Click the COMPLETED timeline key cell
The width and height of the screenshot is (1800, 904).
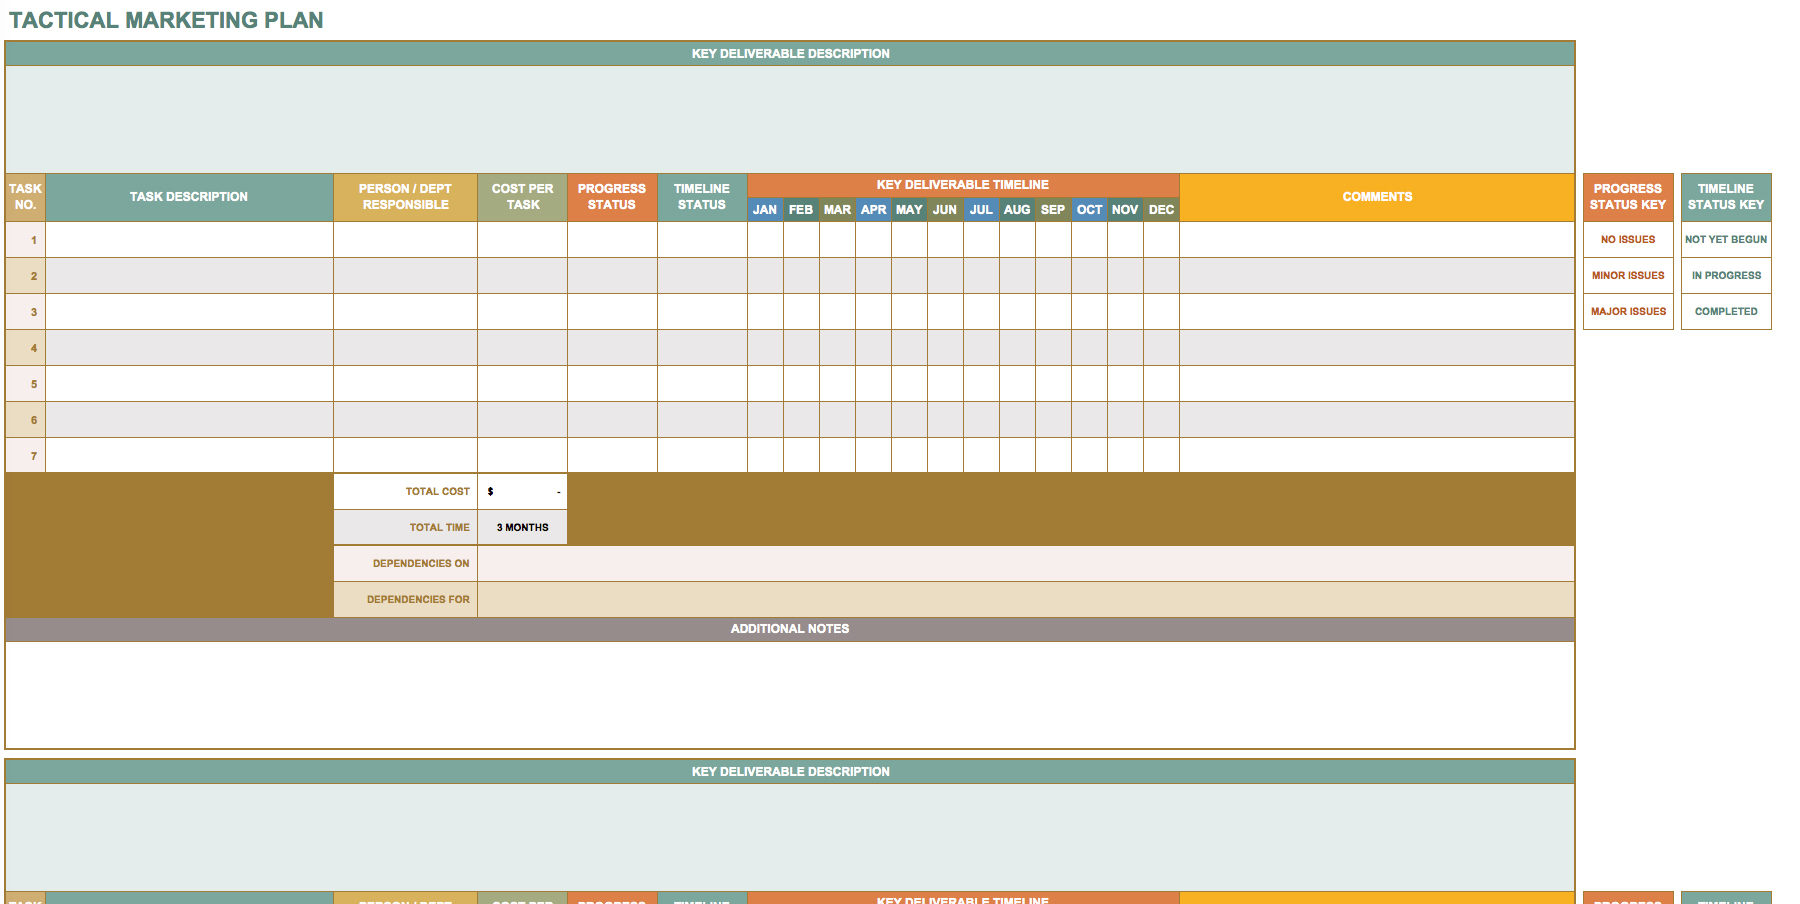[1725, 312]
